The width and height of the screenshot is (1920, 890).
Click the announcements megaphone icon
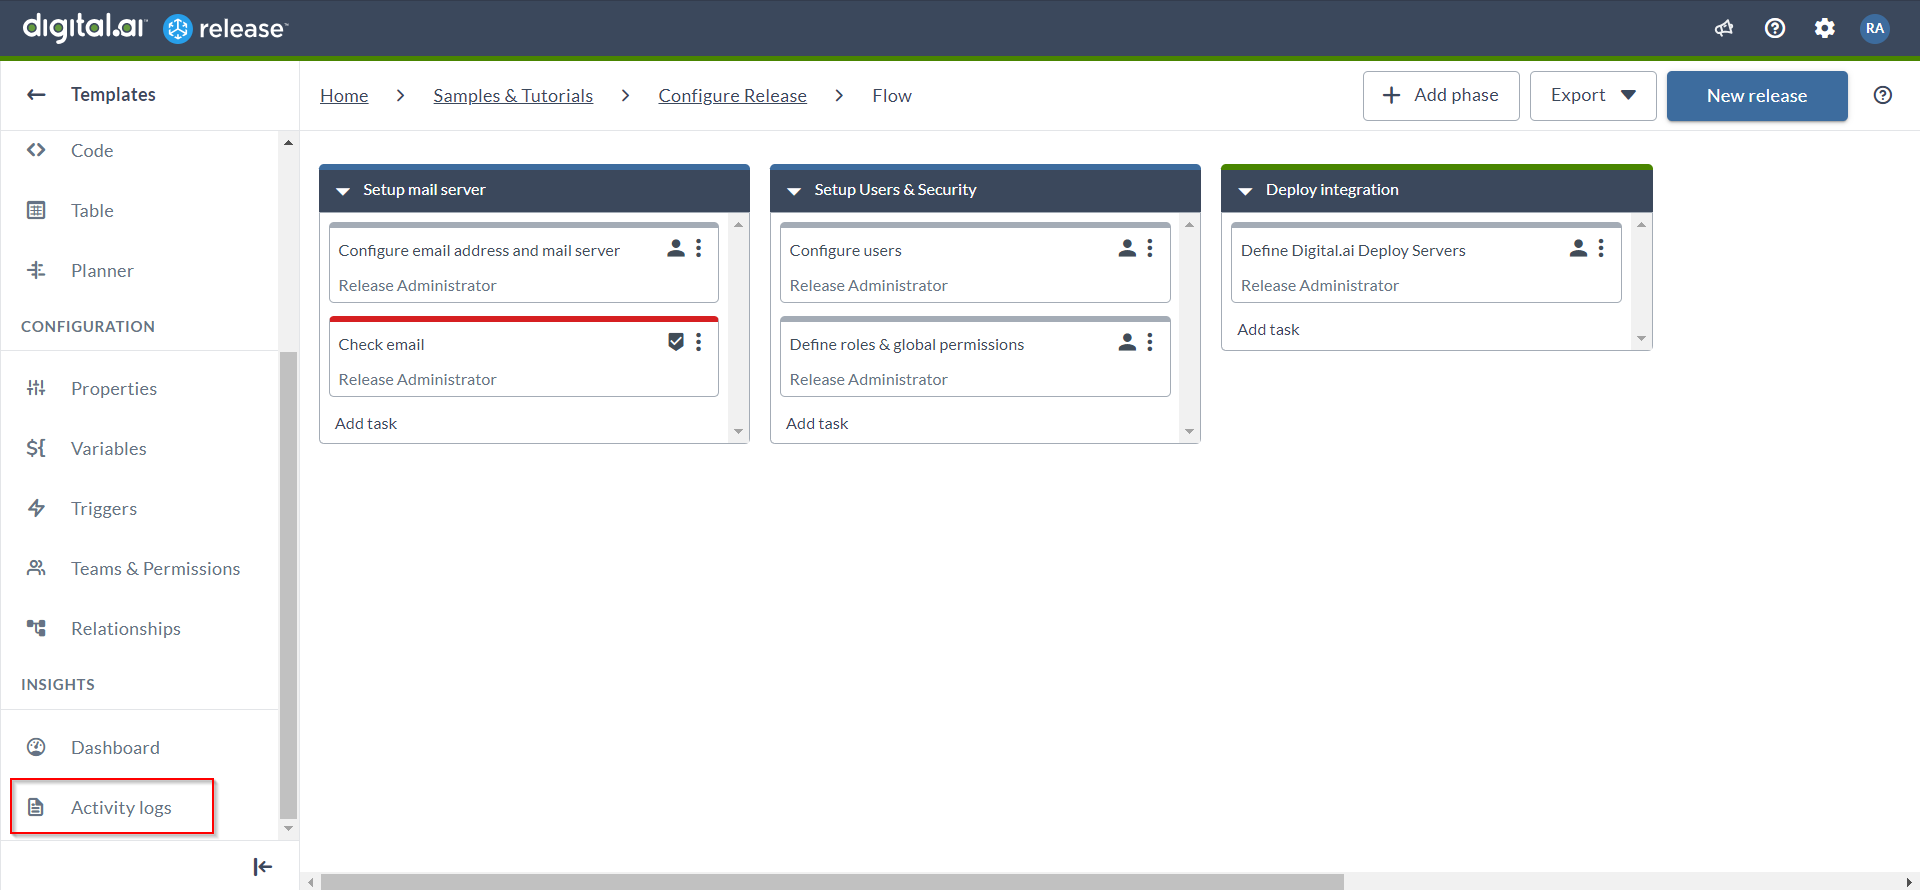coord(1724,28)
